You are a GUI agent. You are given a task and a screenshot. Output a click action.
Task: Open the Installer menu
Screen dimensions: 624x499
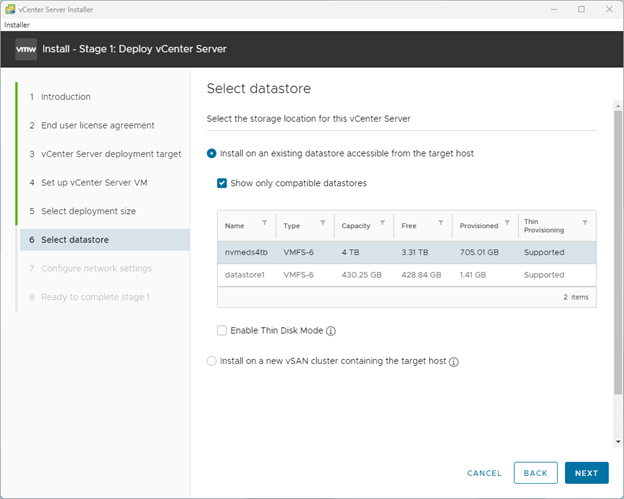coord(17,25)
